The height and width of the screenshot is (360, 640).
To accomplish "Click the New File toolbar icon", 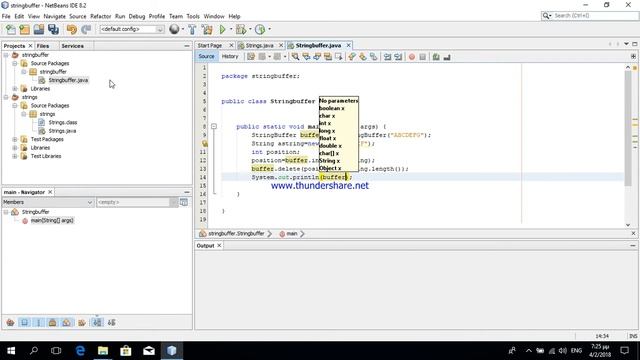I will tap(11, 29).
